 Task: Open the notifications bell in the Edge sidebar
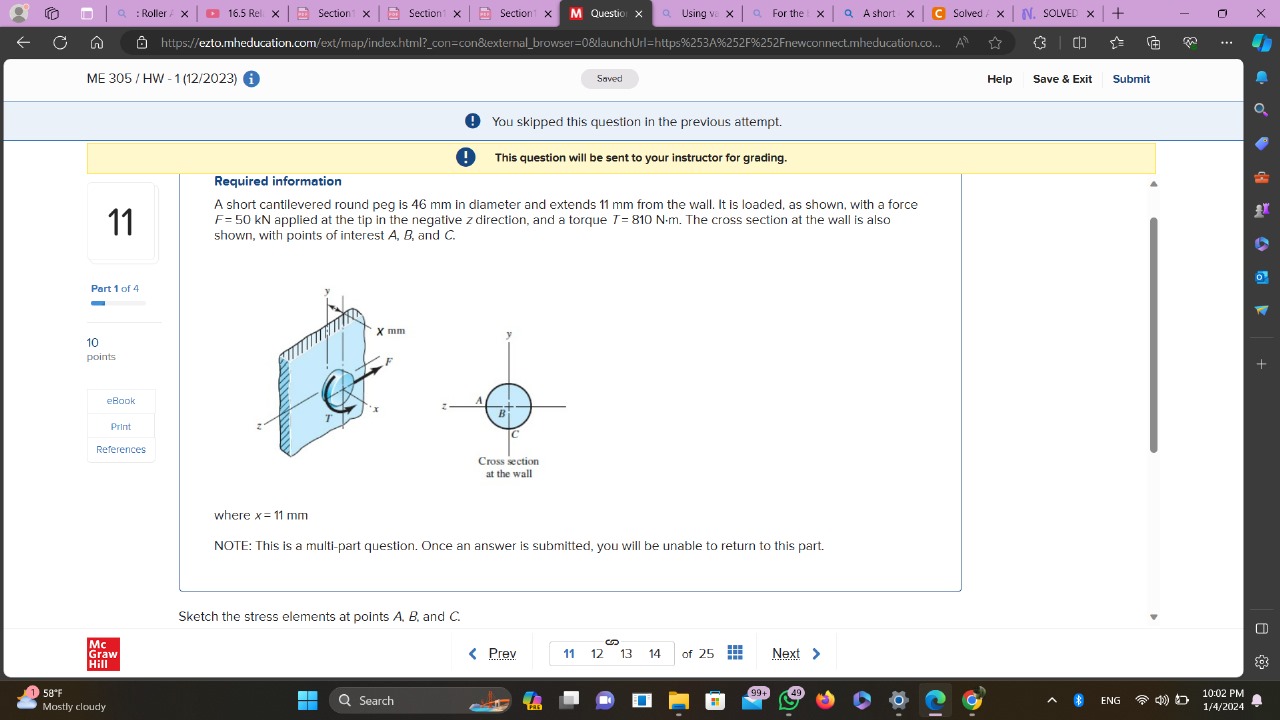[x=1261, y=77]
